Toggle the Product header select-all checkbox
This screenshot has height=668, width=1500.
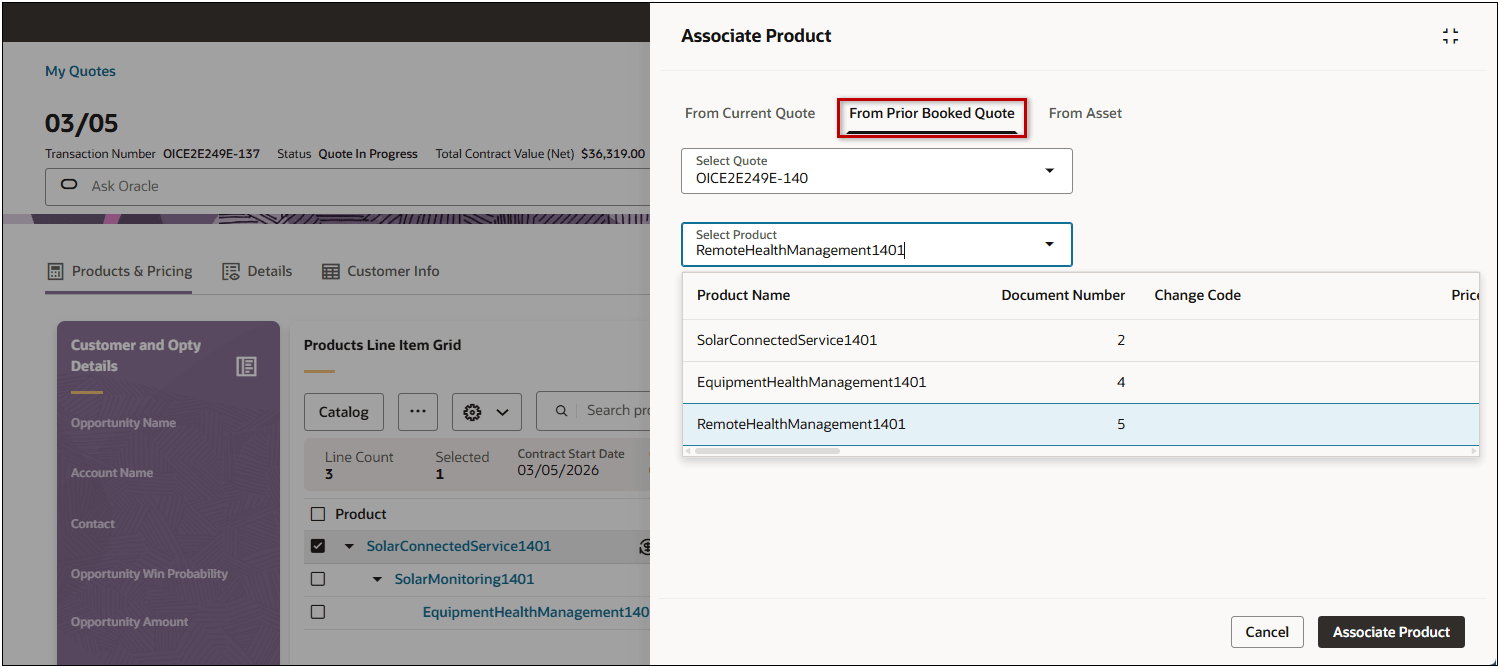(318, 514)
